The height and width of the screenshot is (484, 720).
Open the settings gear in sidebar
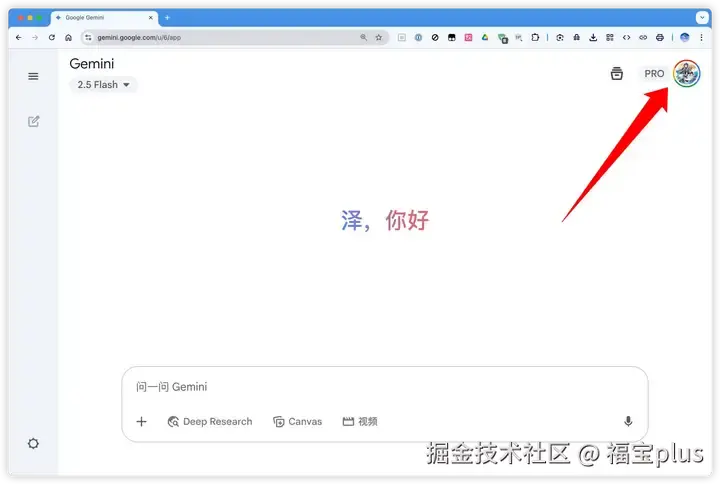(x=33, y=444)
